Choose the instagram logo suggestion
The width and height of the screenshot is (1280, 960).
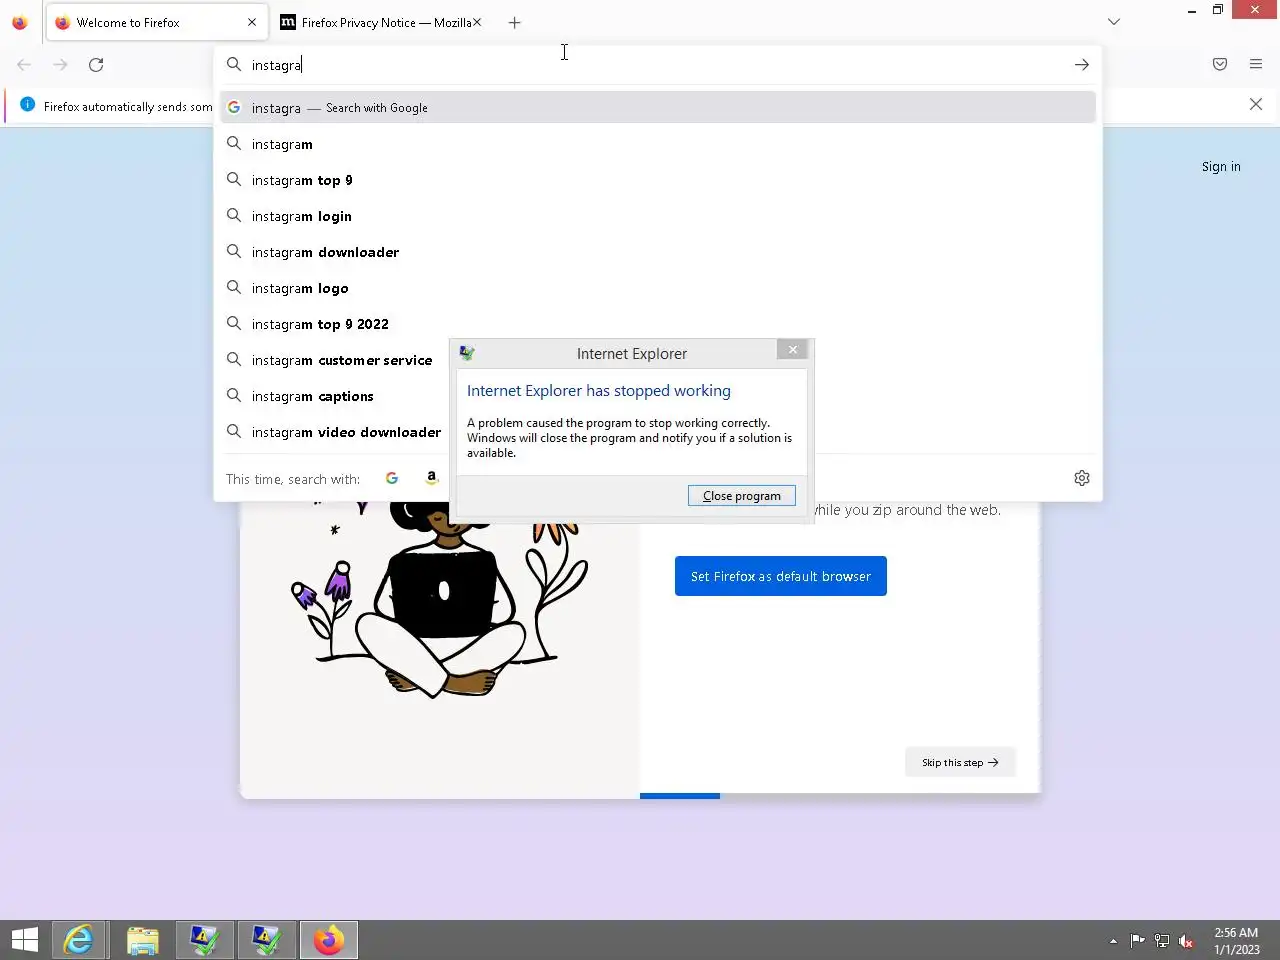[x=658, y=288]
